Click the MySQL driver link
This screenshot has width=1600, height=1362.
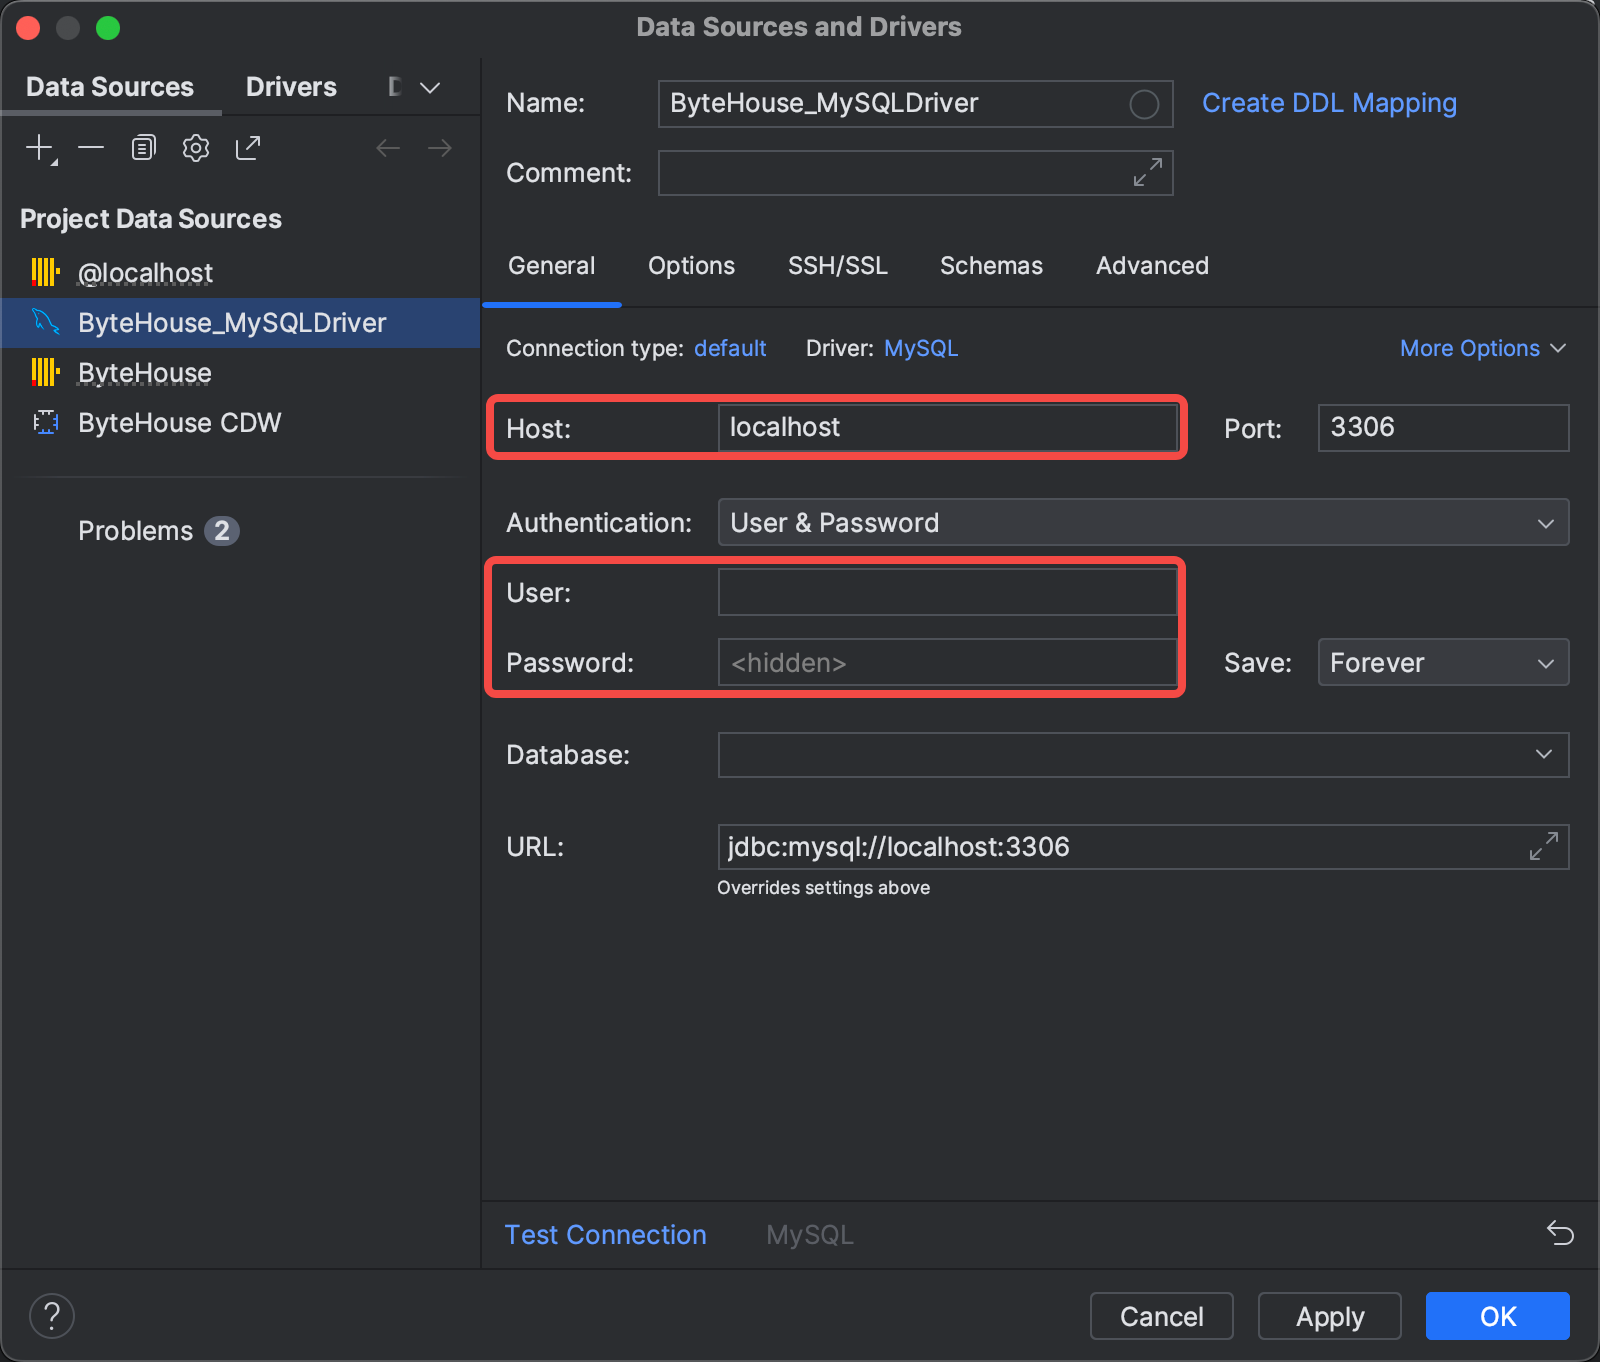[921, 348]
